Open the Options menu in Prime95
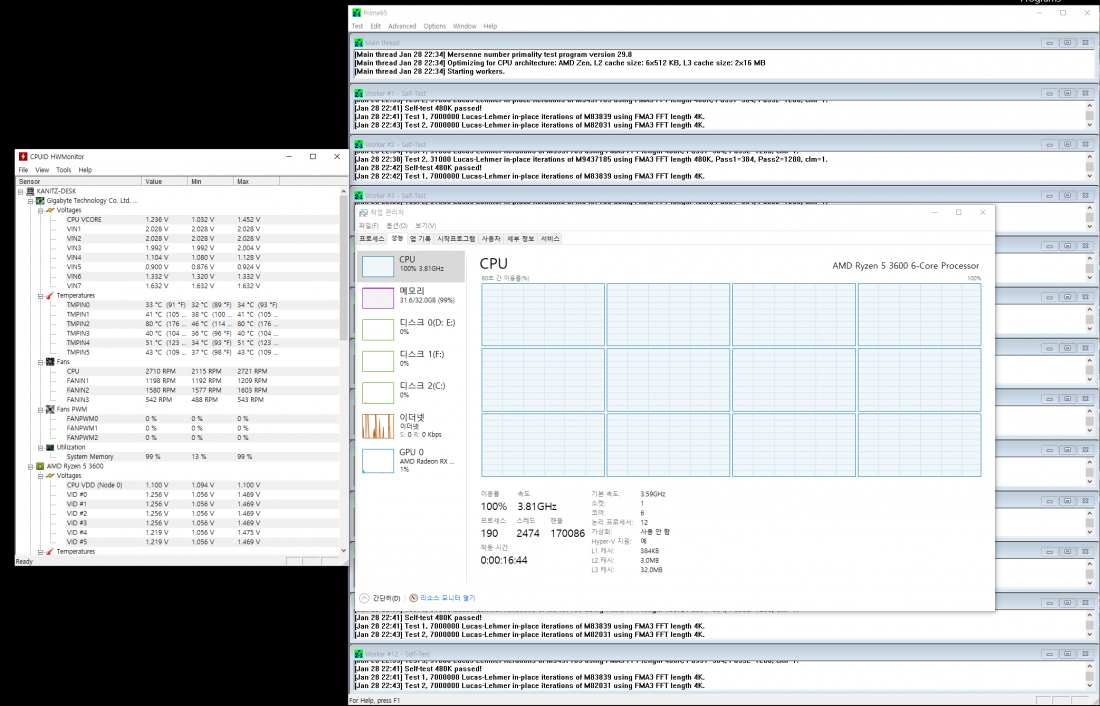 [x=437, y=25]
